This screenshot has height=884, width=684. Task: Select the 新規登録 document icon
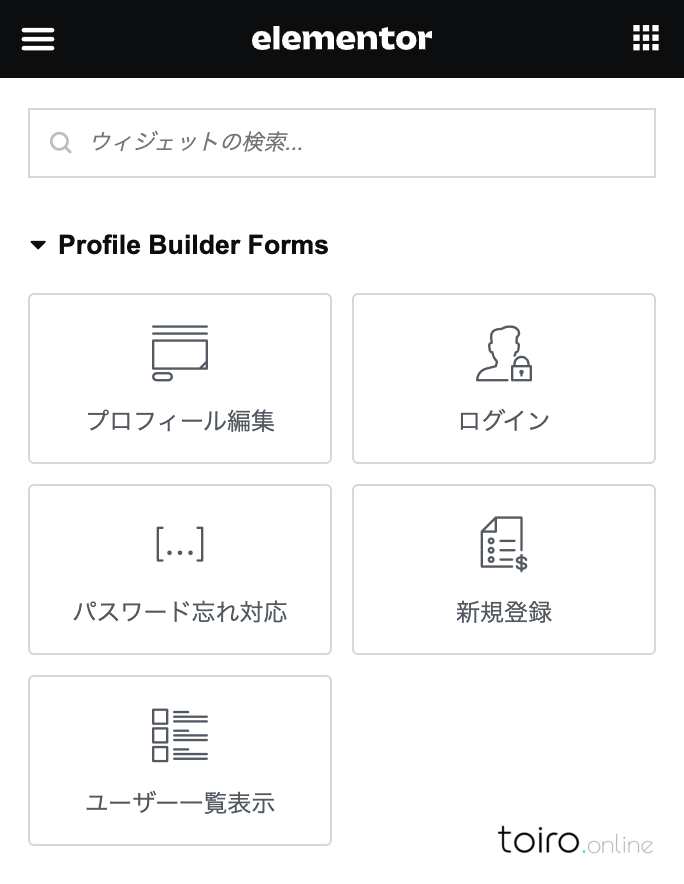[504, 544]
